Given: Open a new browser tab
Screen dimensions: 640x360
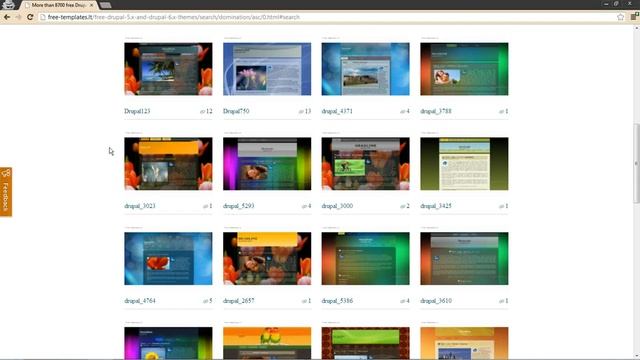Looking at the screenshot, I should pos(105,5).
